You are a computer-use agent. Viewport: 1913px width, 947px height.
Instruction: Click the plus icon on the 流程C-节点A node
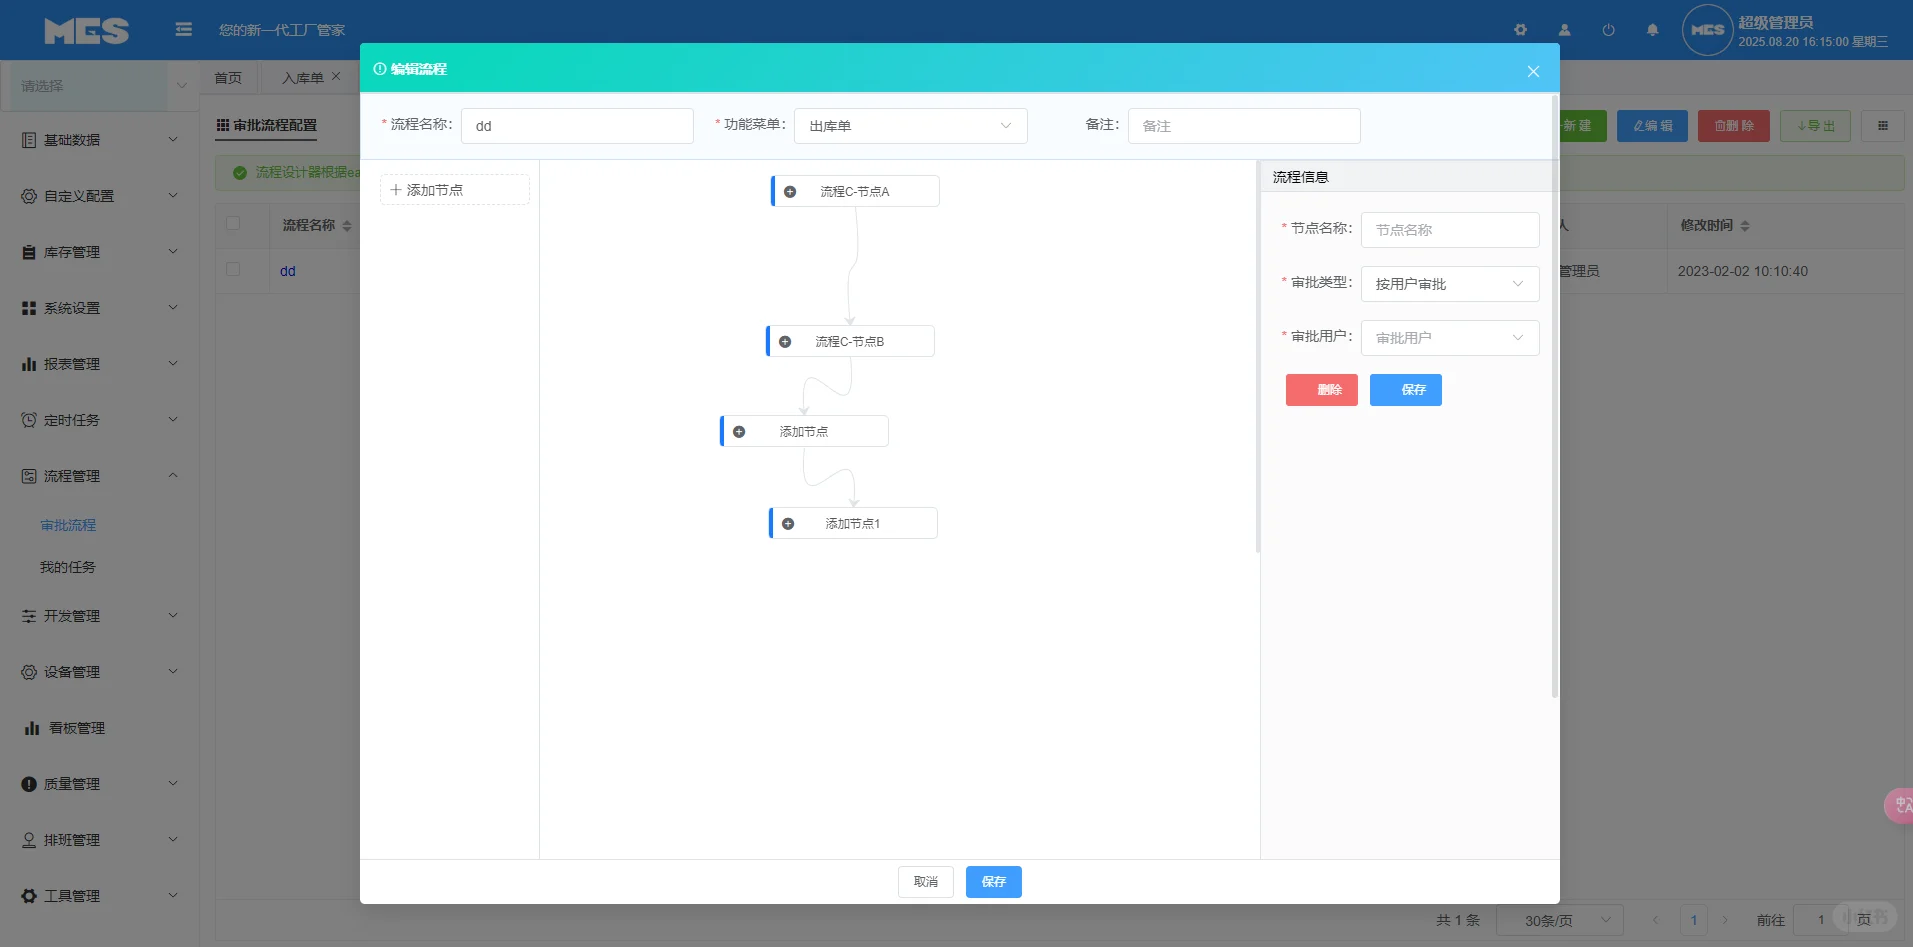(x=790, y=191)
